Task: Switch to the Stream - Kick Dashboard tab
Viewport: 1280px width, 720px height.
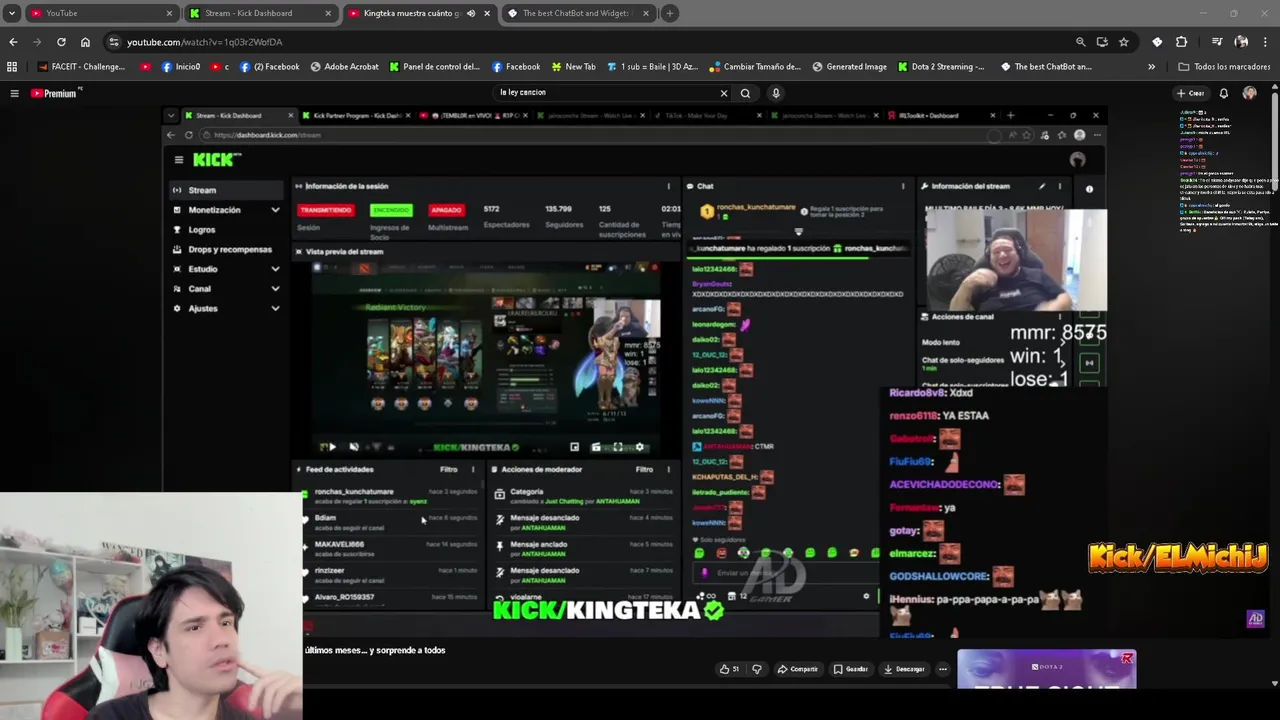Action: pos(260,13)
